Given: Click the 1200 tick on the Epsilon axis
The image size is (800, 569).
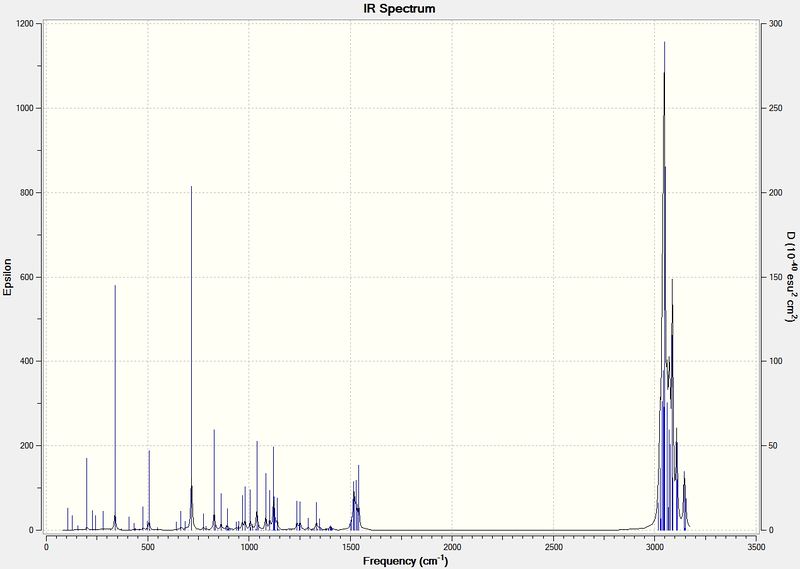Looking at the screenshot, I should (25, 24).
